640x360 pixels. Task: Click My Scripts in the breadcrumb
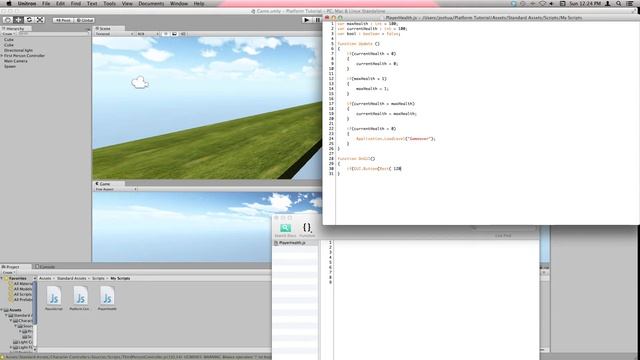(120, 278)
